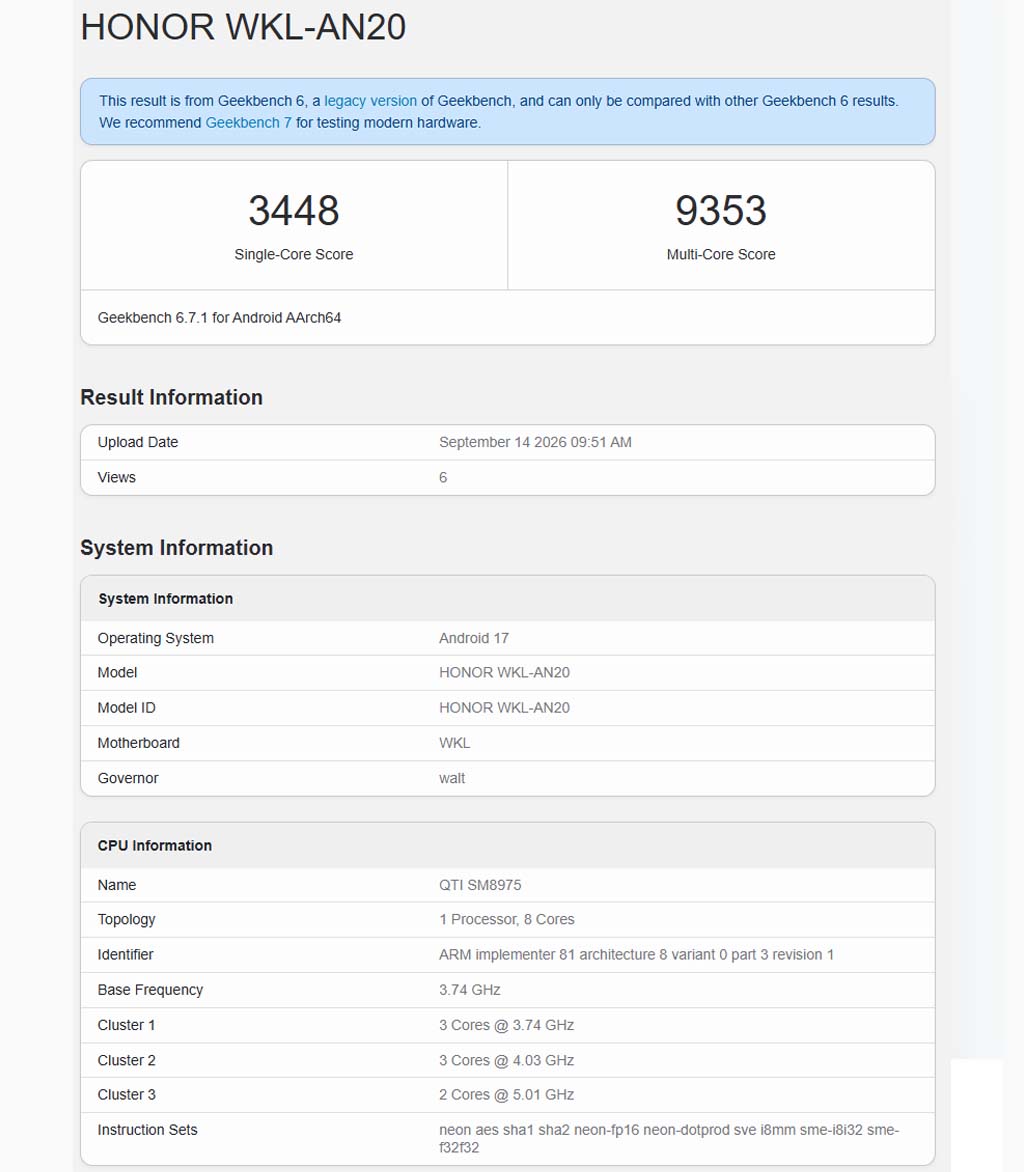Click the 'Instruction Sets' label

147,1130
